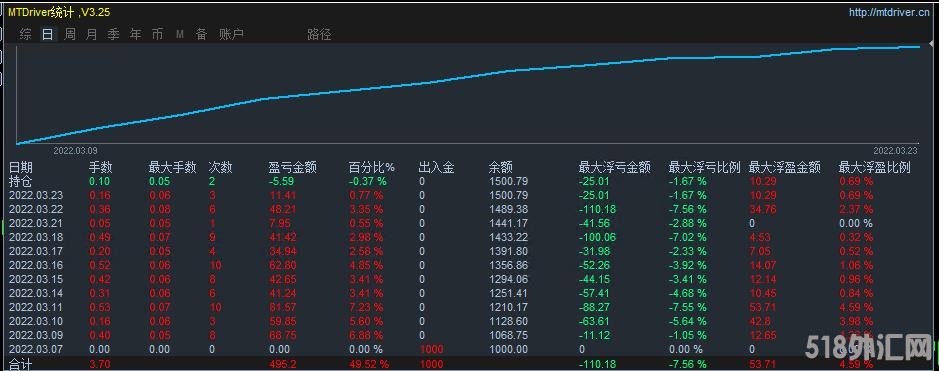Select the 2022.03.22 row date
The height and width of the screenshot is (371, 939).
tap(36, 209)
